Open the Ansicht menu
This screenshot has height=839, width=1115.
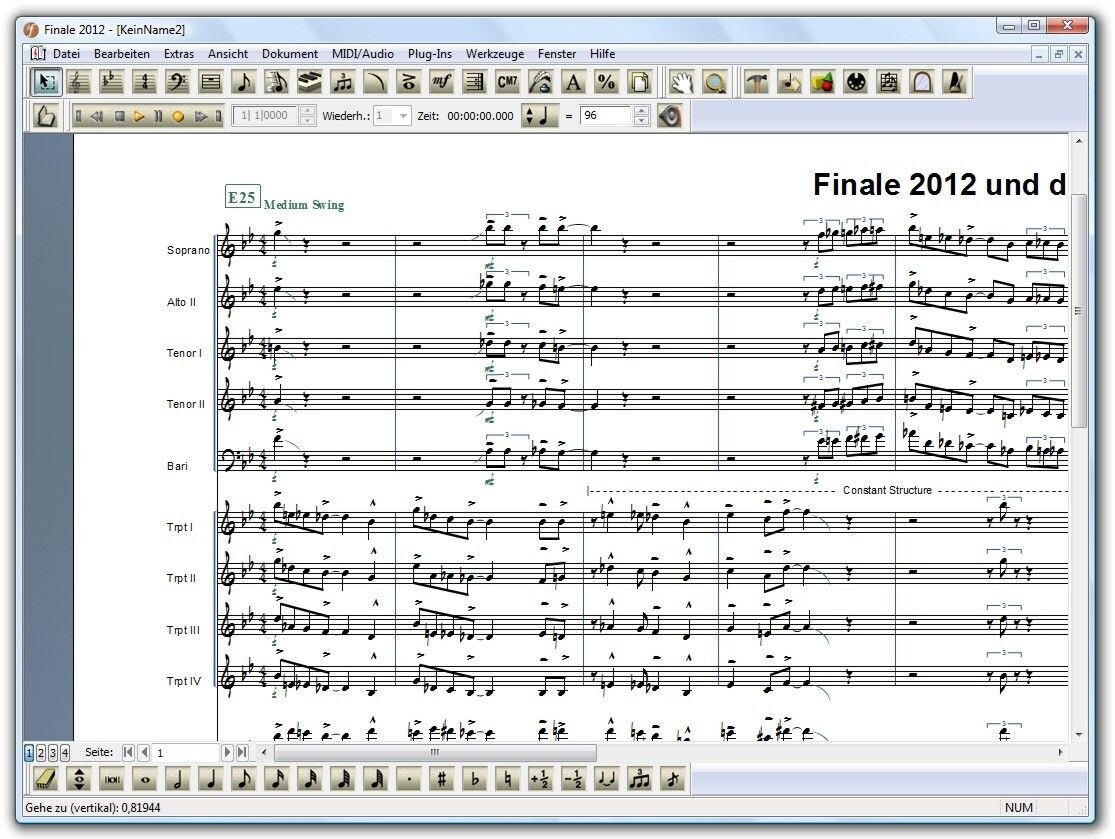pyautogui.click(x=228, y=53)
